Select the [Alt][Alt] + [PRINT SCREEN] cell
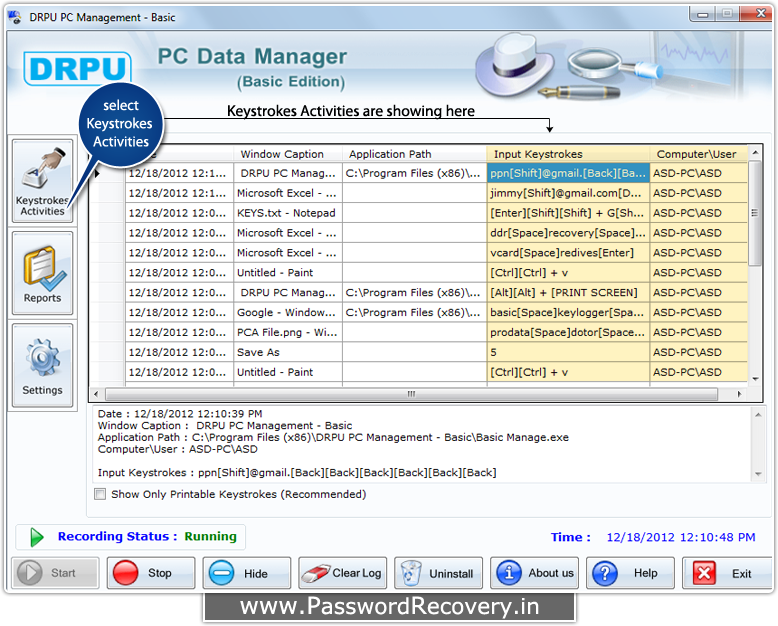This screenshot has height=626, width=778. [568, 292]
